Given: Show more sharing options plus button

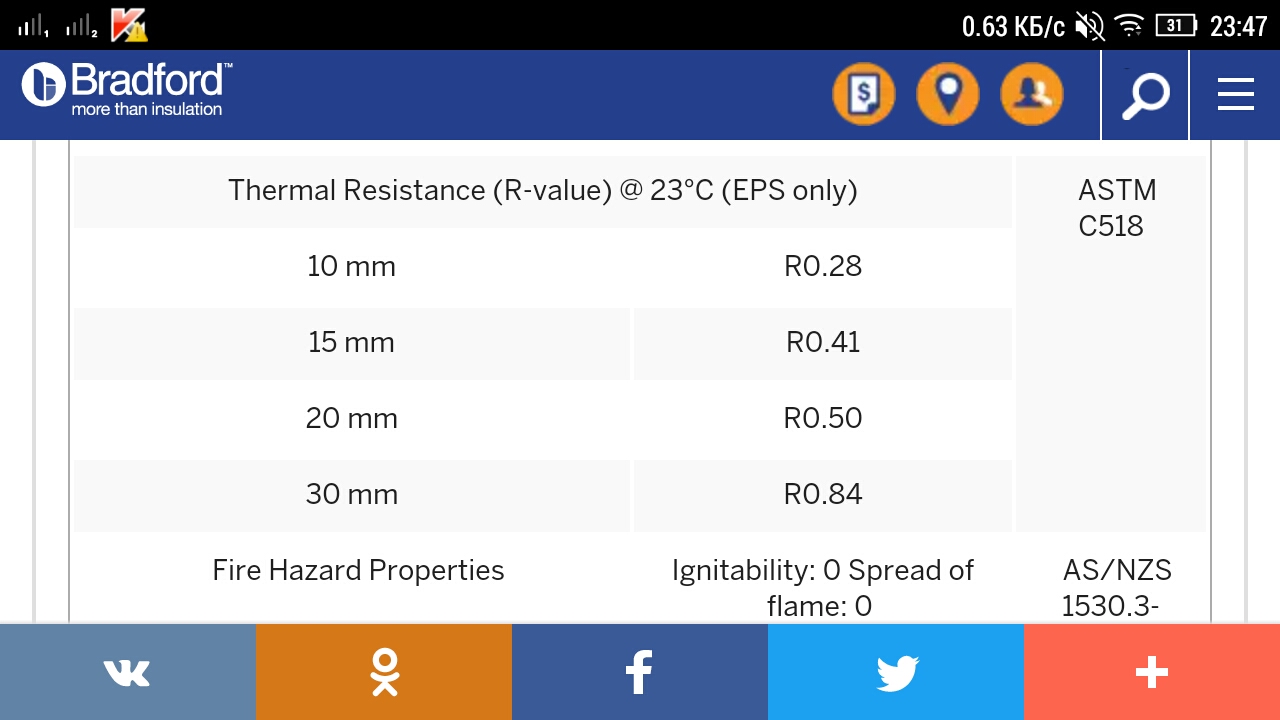Looking at the screenshot, I should click(1152, 672).
